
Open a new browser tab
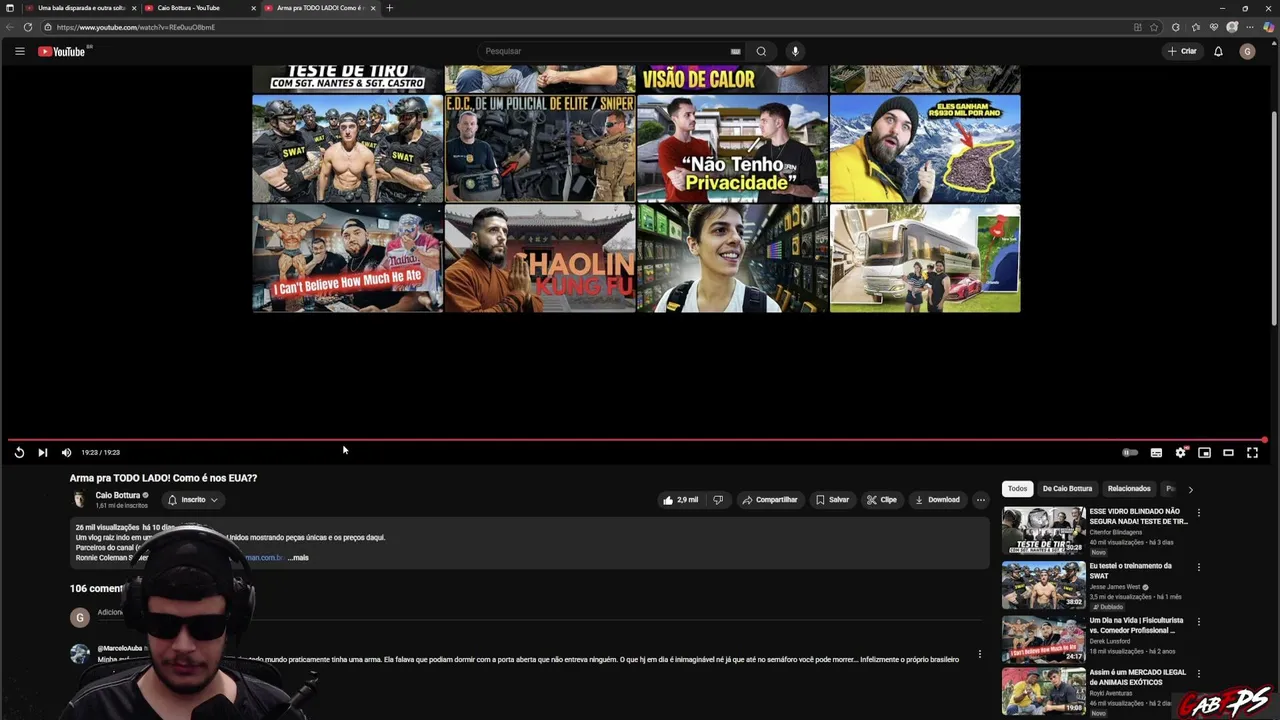point(389,8)
